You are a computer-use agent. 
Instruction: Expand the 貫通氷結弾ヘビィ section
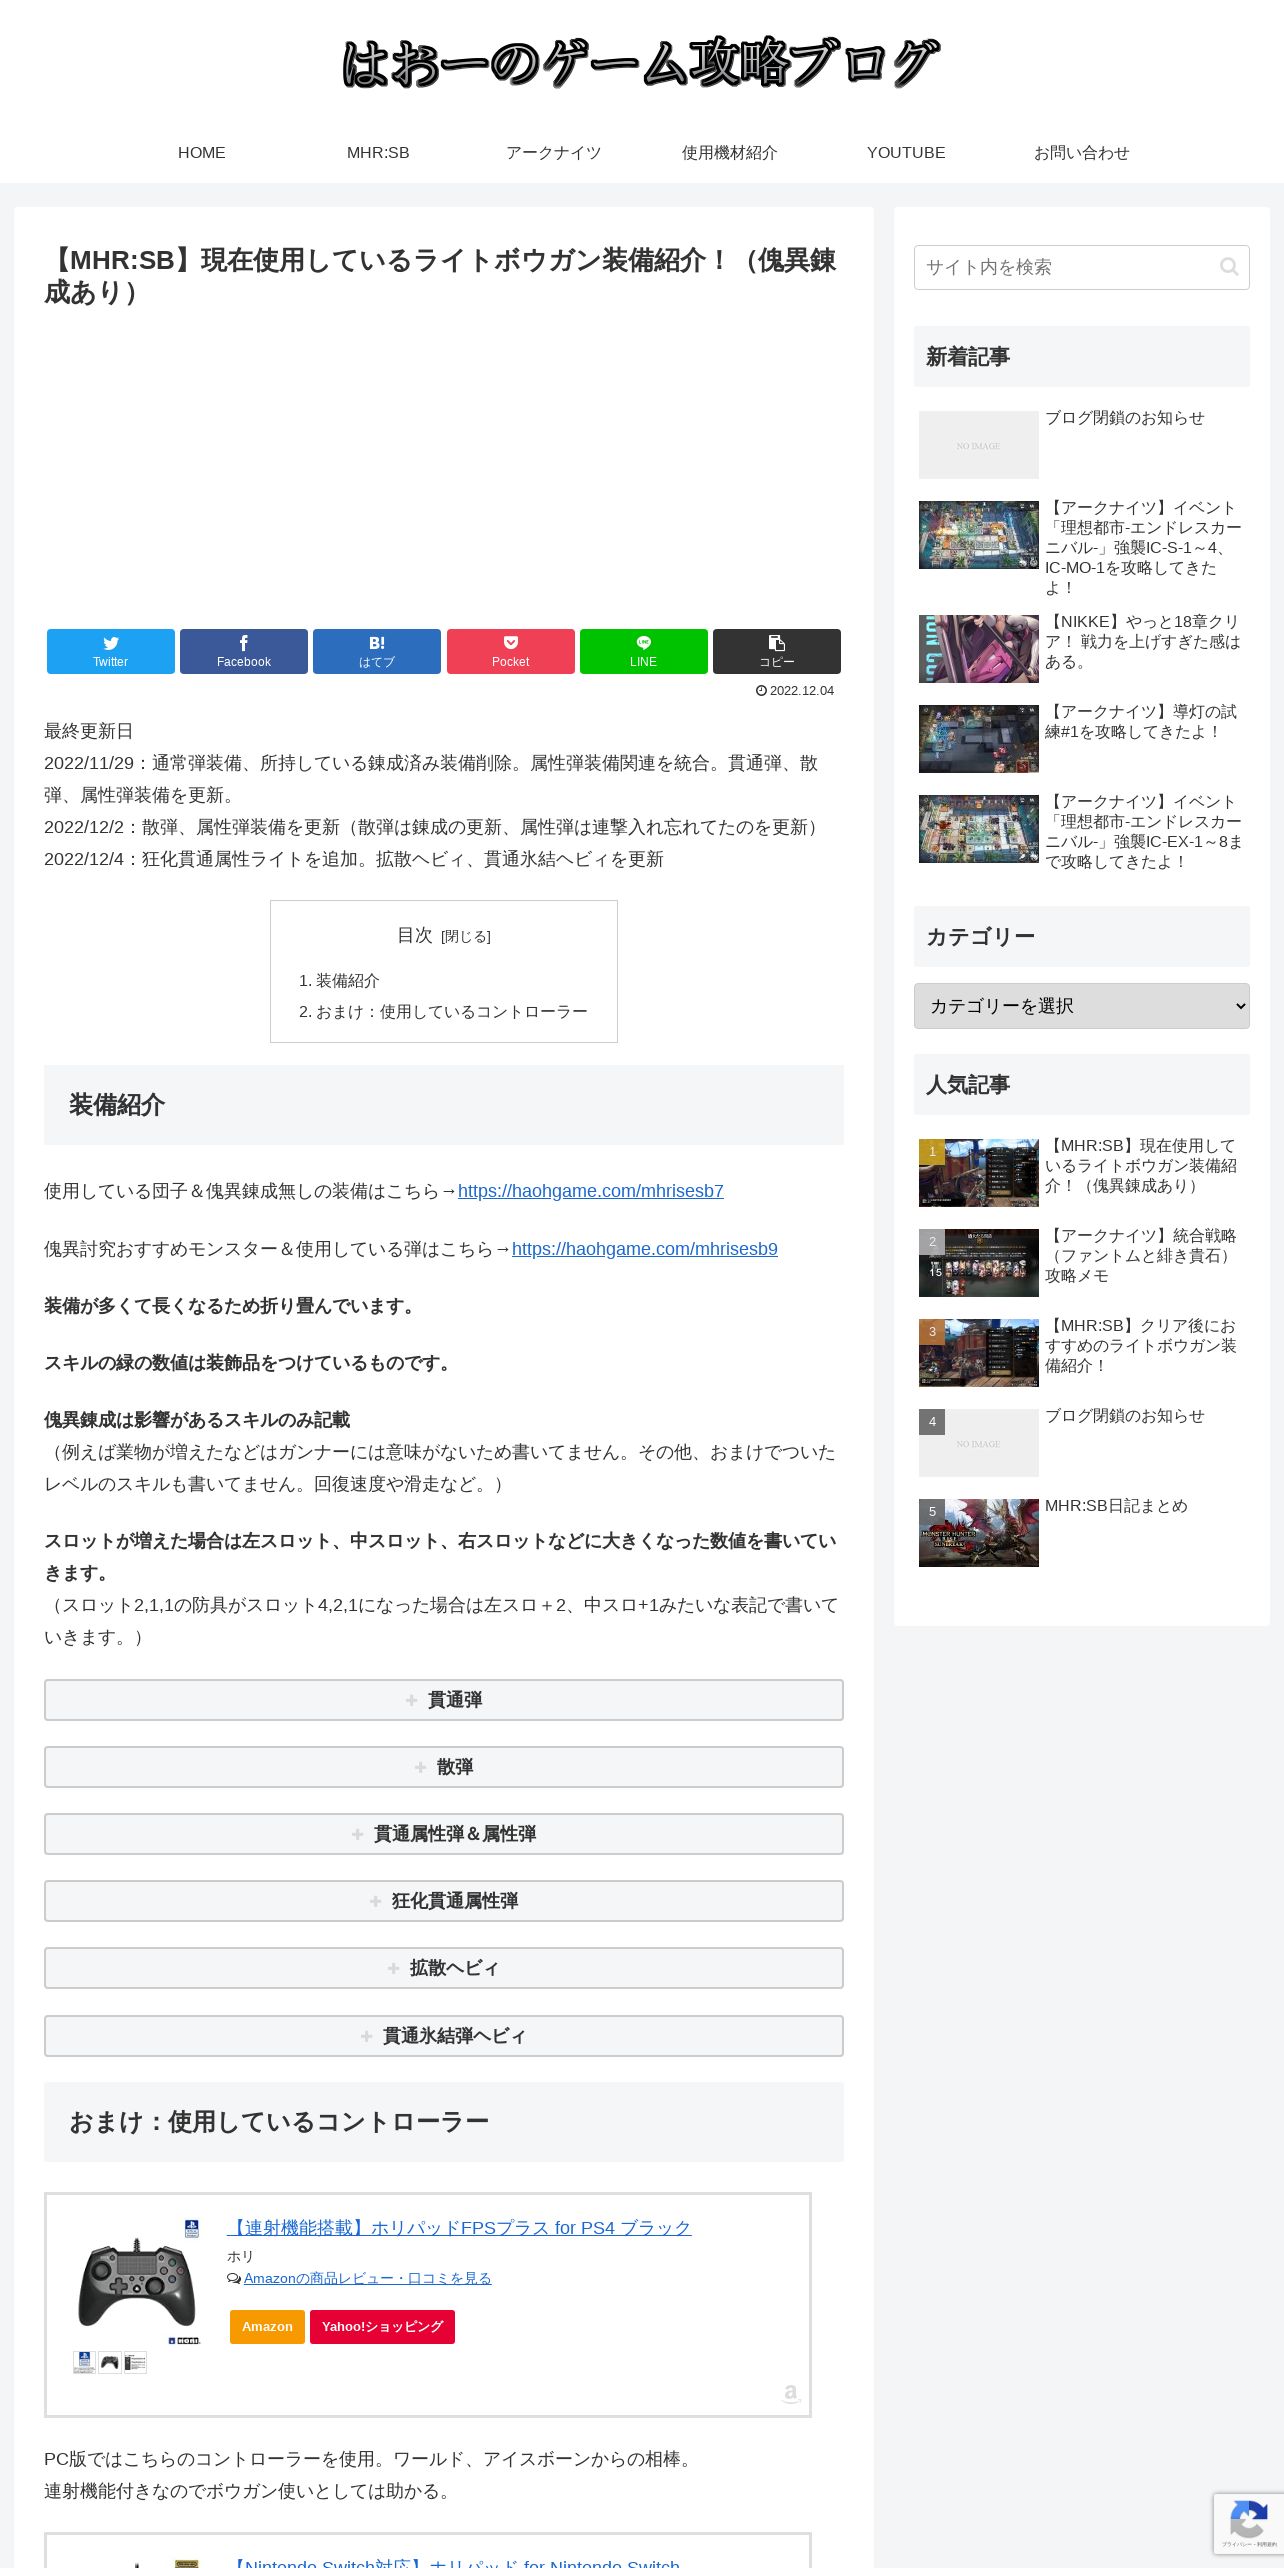coord(444,2036)
